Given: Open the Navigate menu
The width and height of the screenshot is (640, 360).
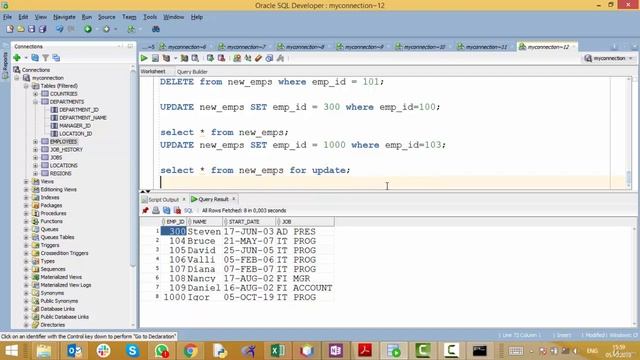Looking at the screenshot, I should (64, 17).
